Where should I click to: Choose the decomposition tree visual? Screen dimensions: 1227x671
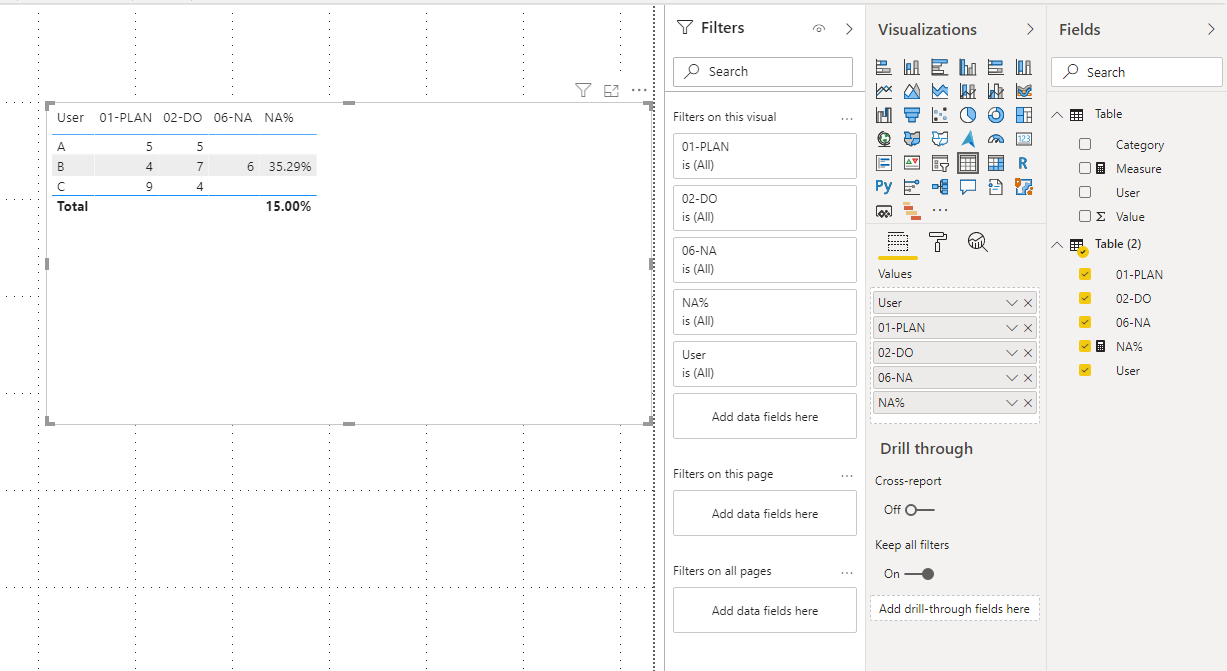[940, 186]
